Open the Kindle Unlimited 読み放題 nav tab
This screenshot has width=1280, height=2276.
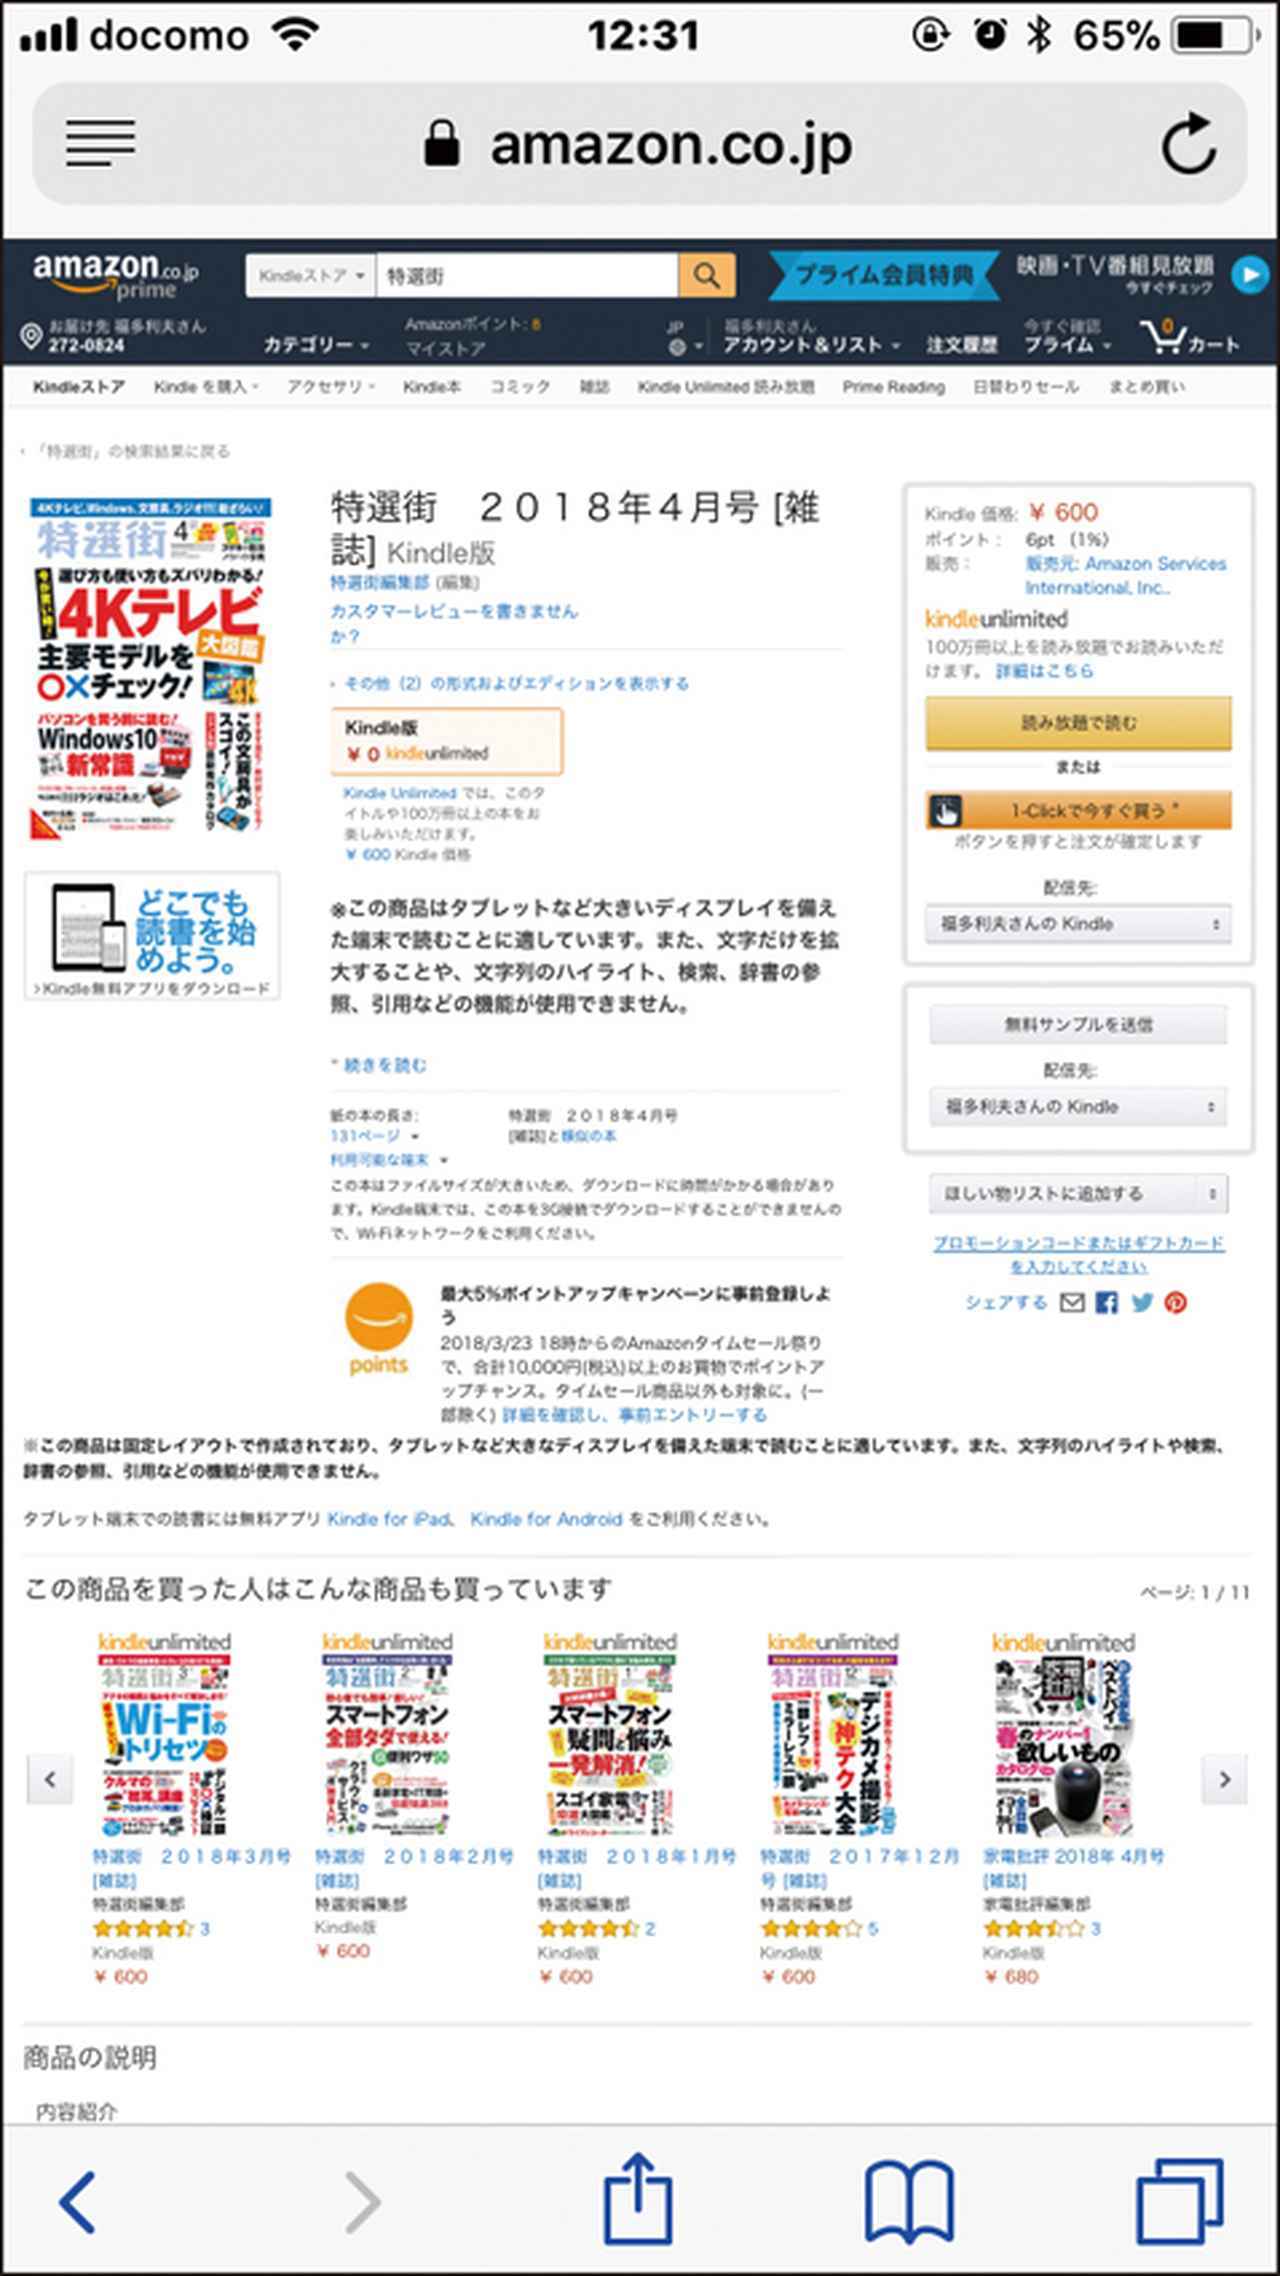726,387
